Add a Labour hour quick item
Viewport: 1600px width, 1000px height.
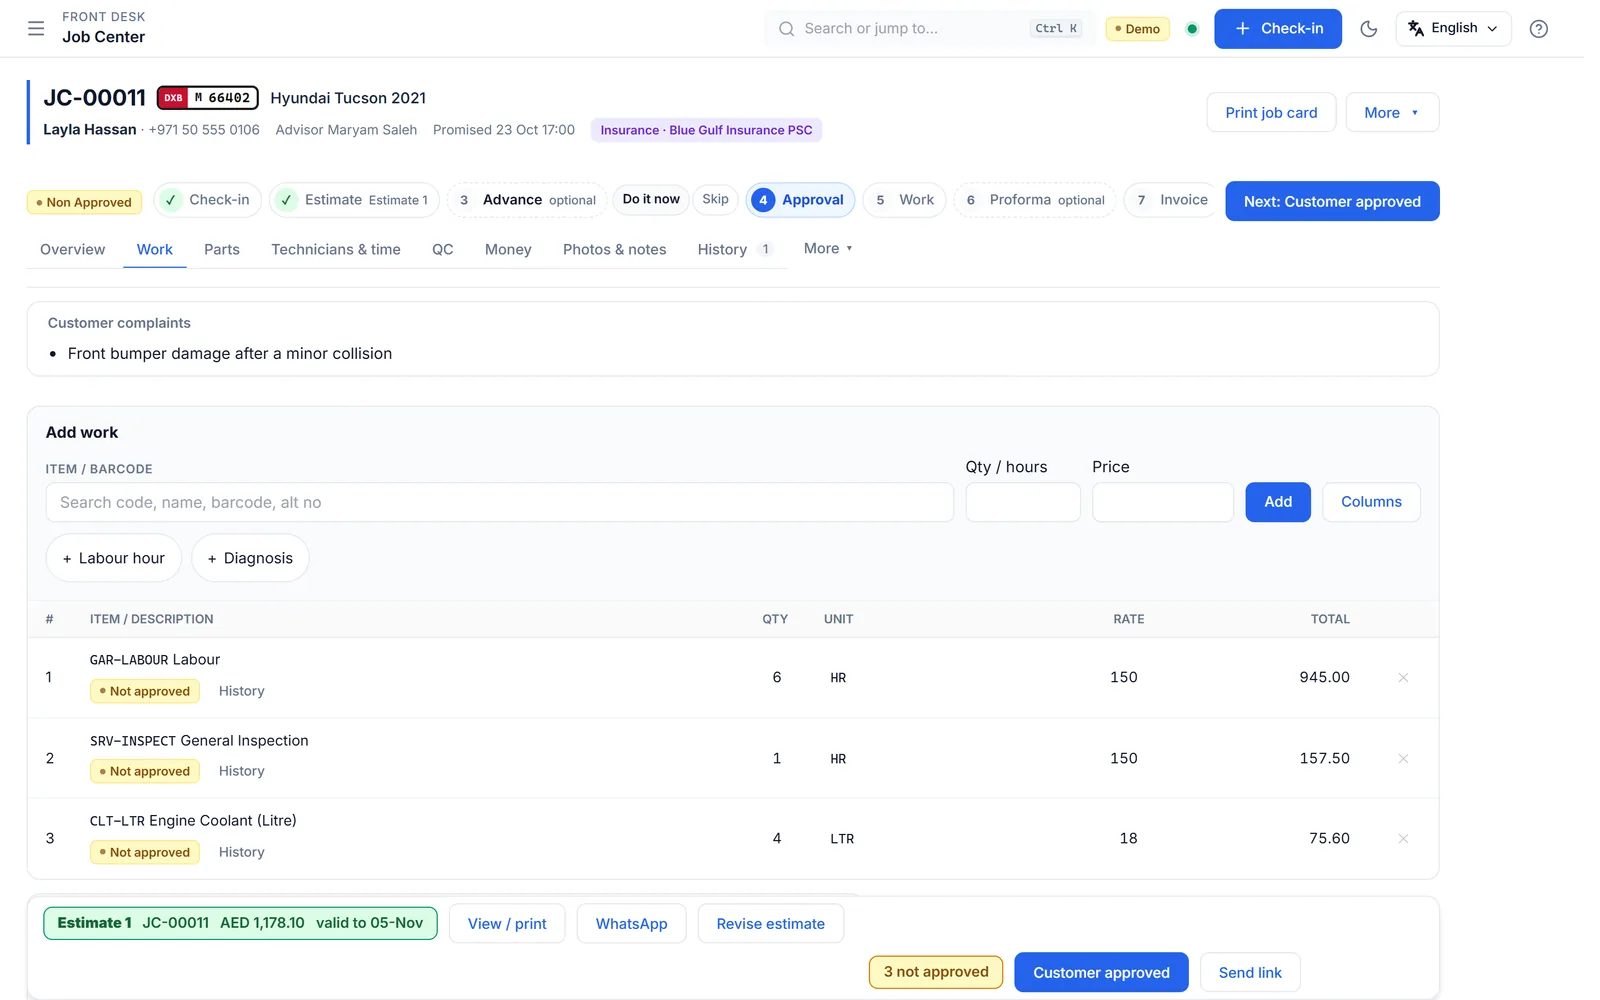tap(114, 558)
